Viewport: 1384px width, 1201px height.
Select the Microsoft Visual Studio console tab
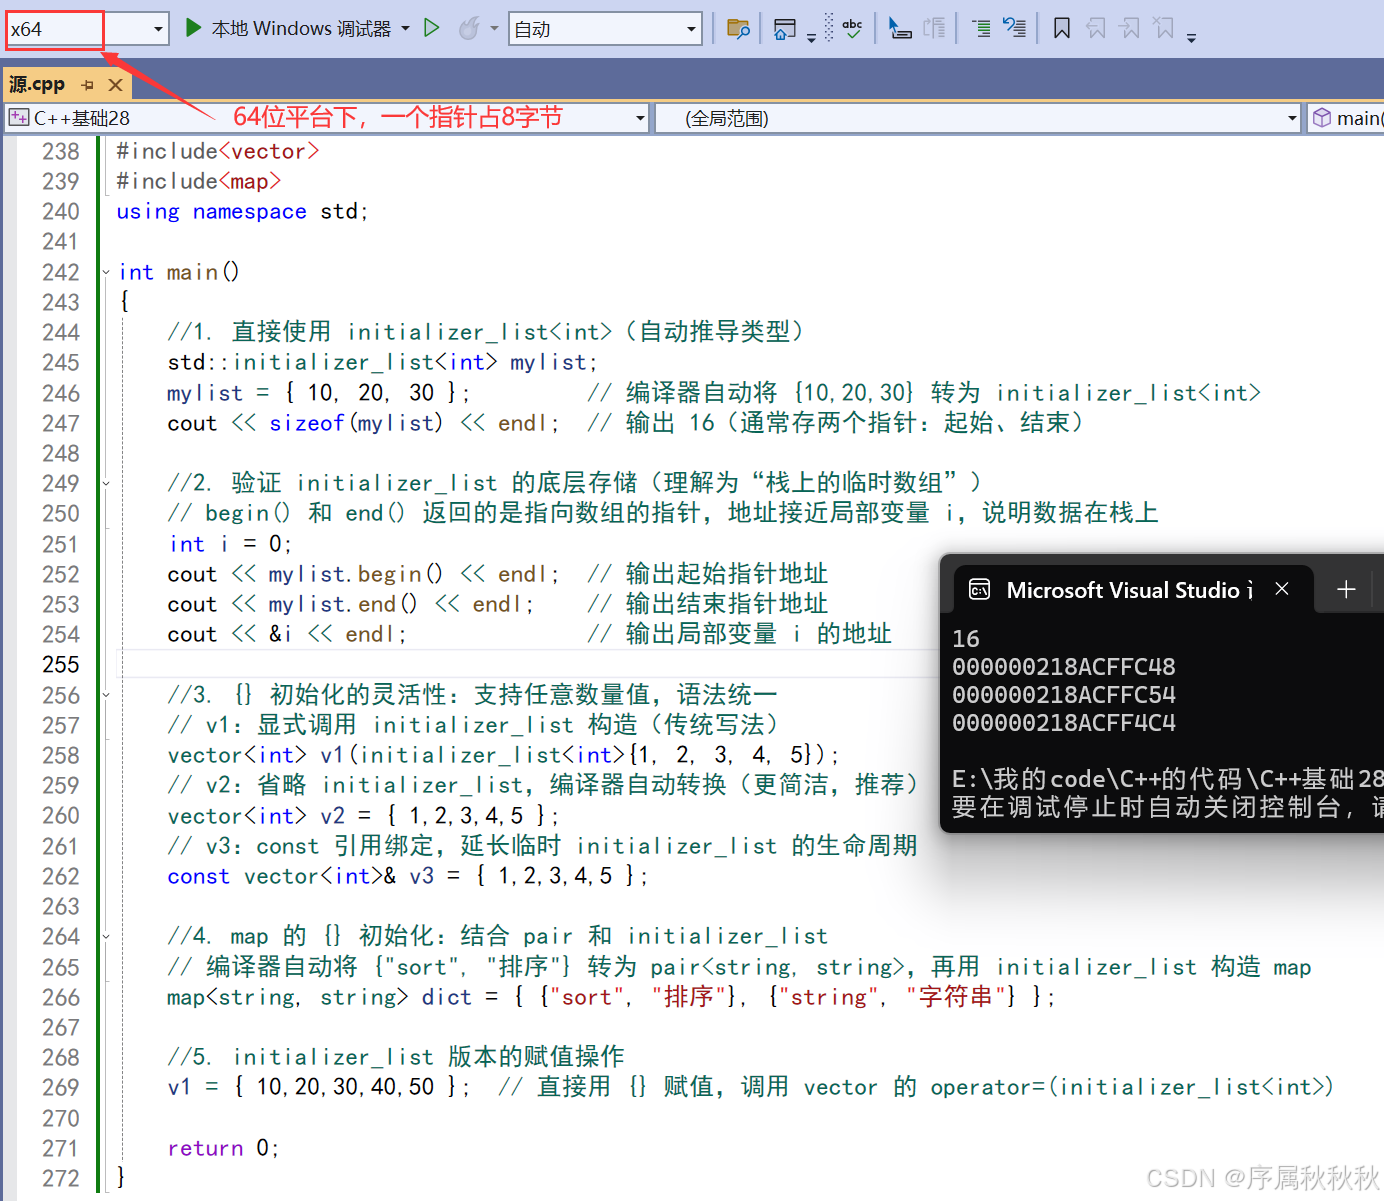[1130, 590]
